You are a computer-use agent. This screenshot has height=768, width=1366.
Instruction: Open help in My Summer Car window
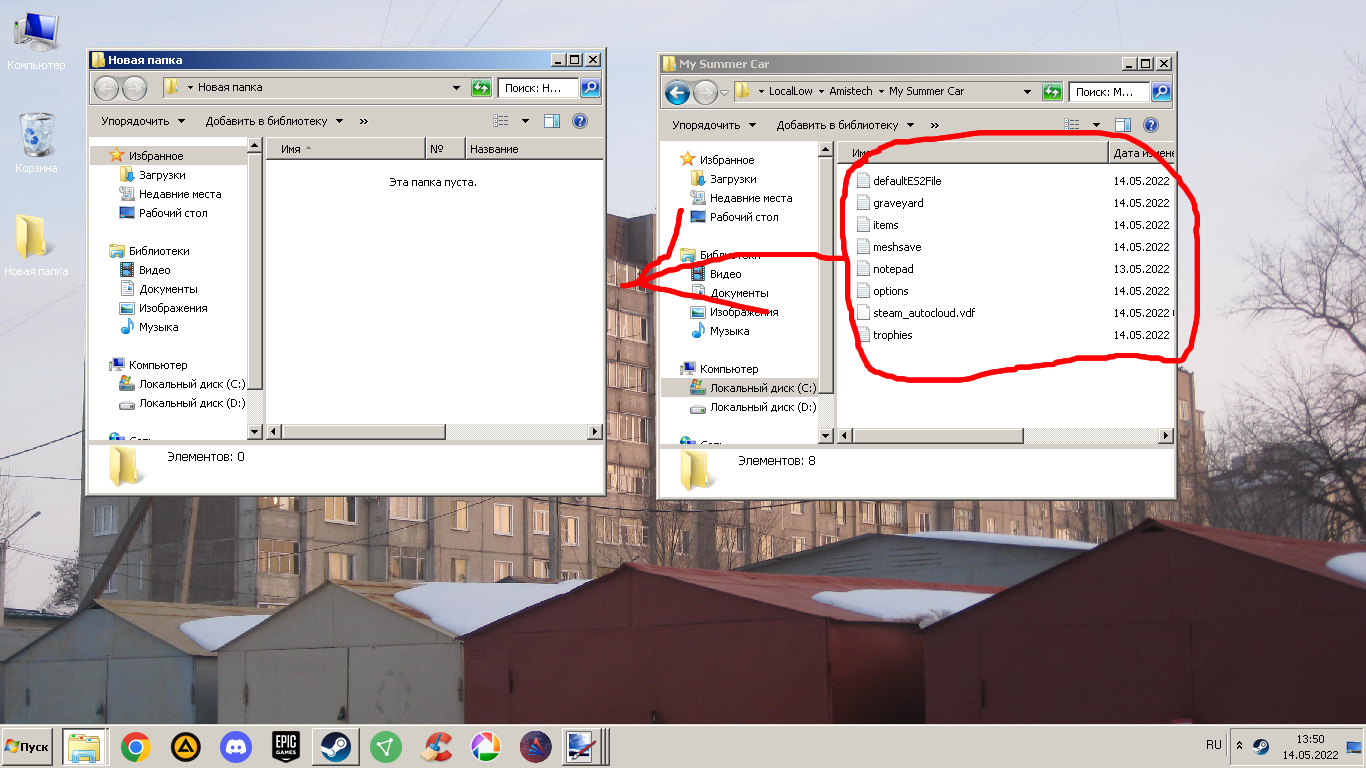tap(1150, 125)
